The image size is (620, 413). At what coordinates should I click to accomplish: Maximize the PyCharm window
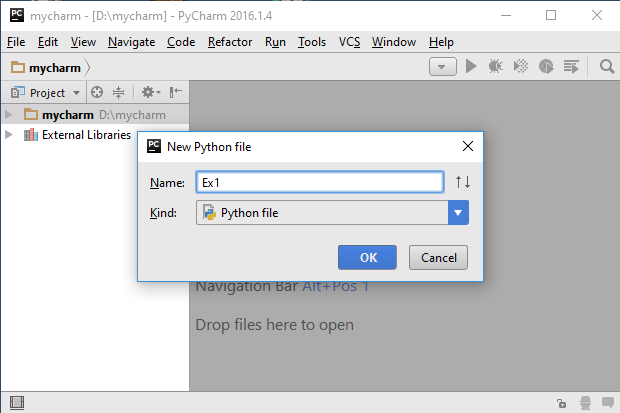coord(551,15)
